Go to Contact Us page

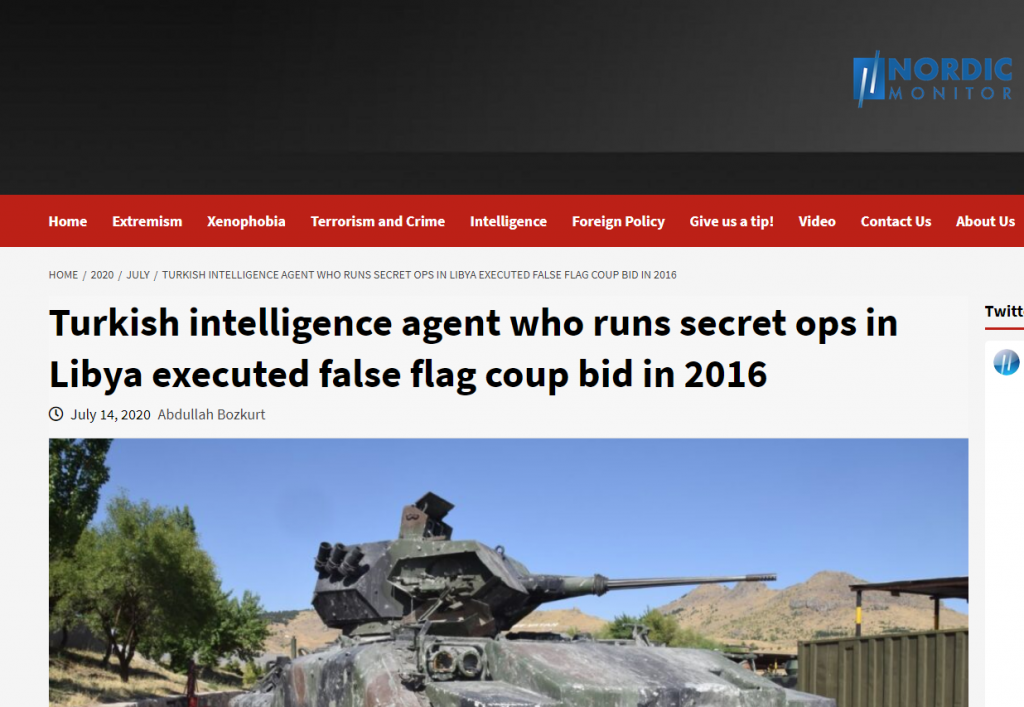(895, 221)
